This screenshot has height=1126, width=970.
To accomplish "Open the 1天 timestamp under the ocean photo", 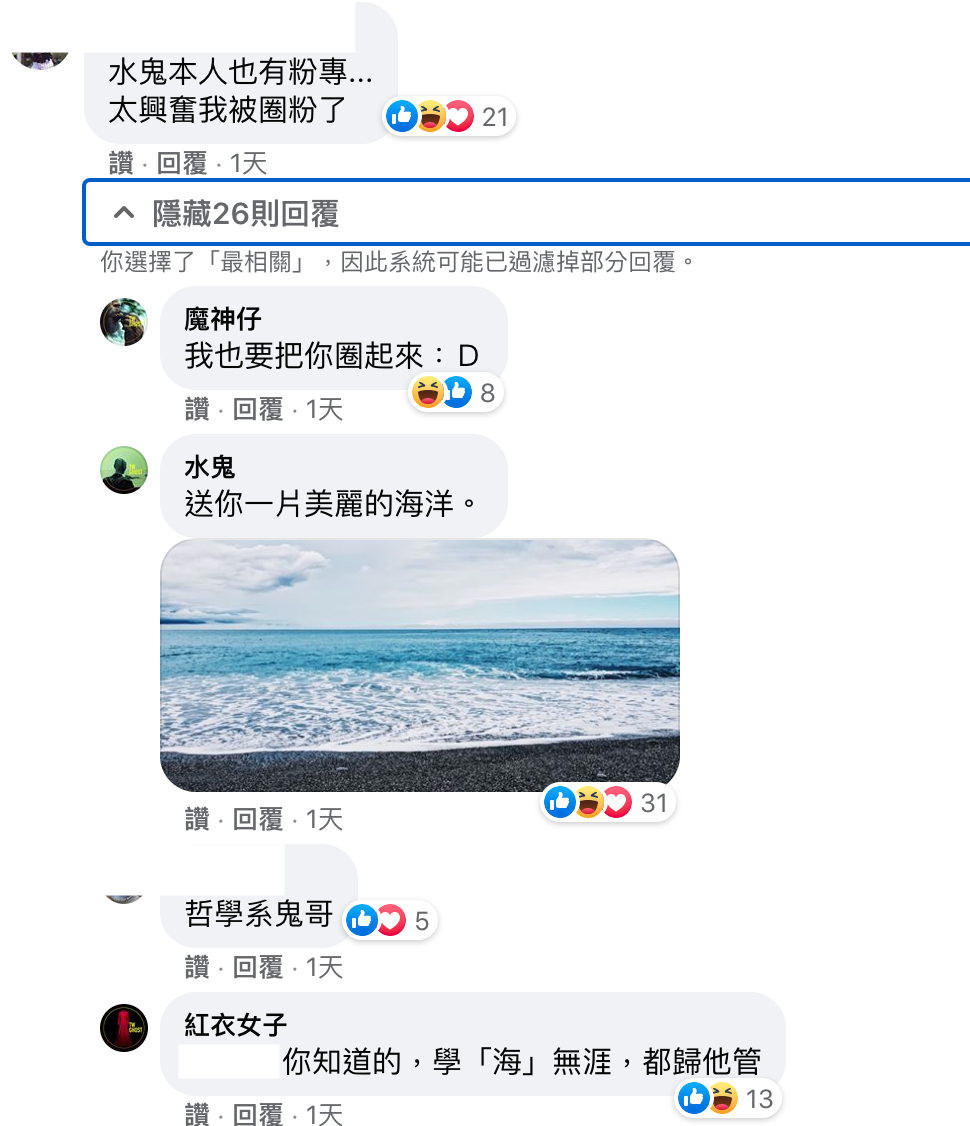I will pyautogui.click(x=325, y=819).
